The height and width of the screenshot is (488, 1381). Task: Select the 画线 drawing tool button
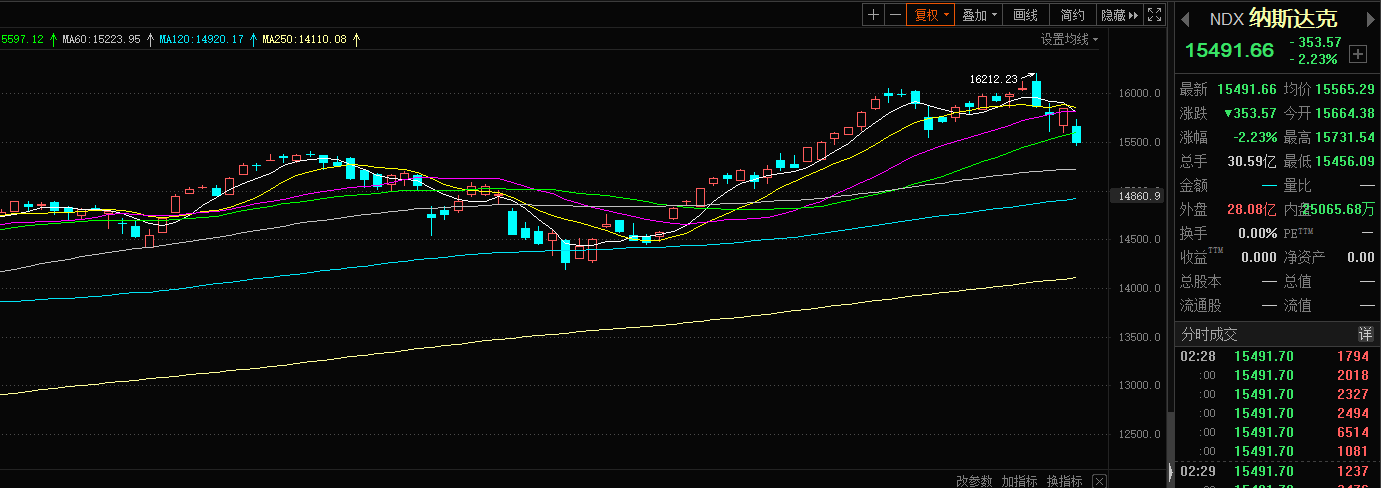click(x=1025, y=15)
